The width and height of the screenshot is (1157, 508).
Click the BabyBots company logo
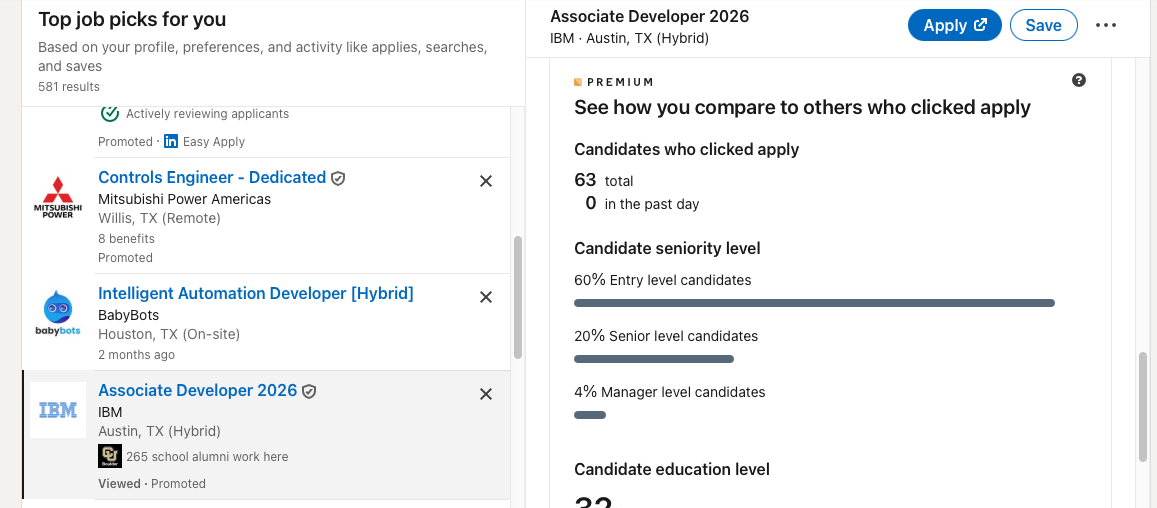(x=58, y=313)
